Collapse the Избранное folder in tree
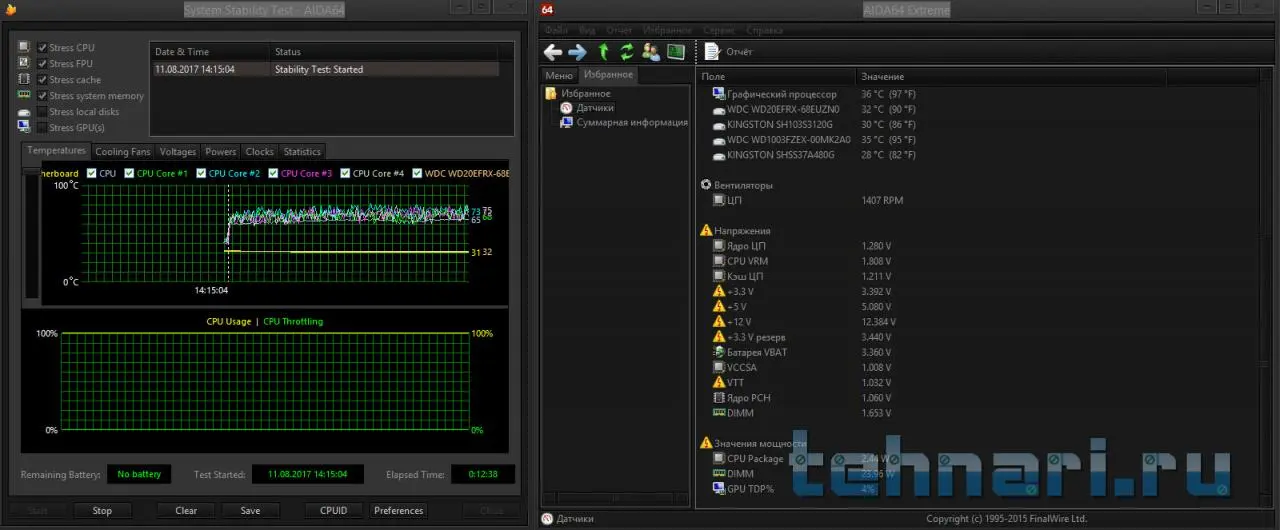 pos(550,94)
